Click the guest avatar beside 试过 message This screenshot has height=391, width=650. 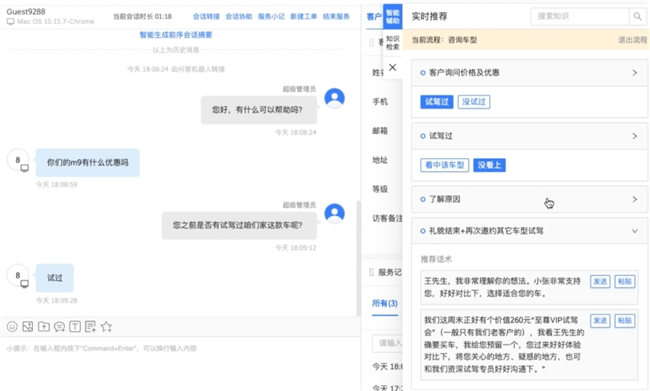pyautogui.click(x=18, y=276)
